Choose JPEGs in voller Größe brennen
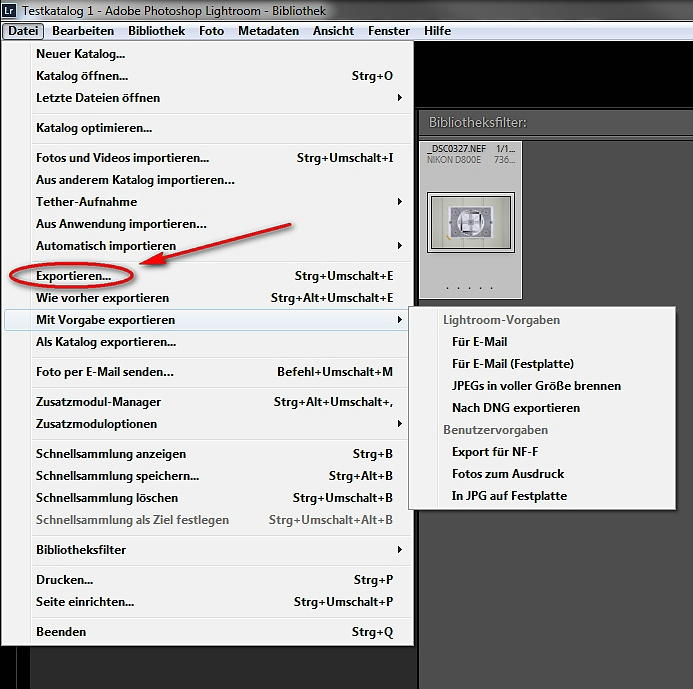Image resolution: width=693 pixels, height=689 pixels. (x=542, y=386)
